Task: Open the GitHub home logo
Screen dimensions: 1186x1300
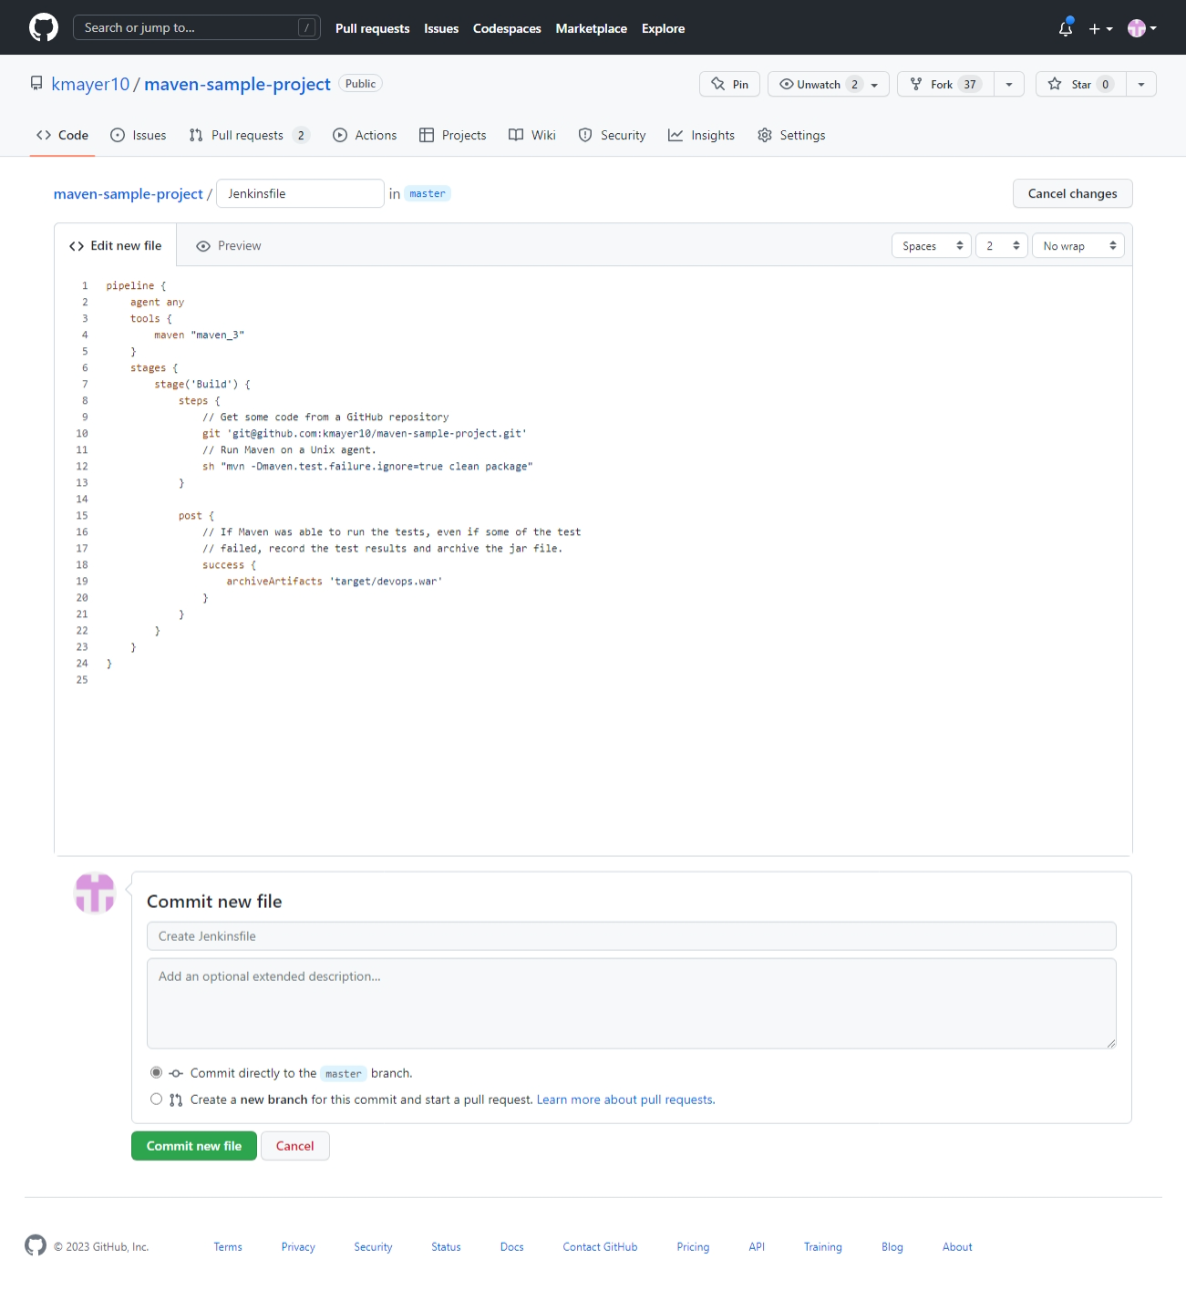Action: tap(43, 27)
